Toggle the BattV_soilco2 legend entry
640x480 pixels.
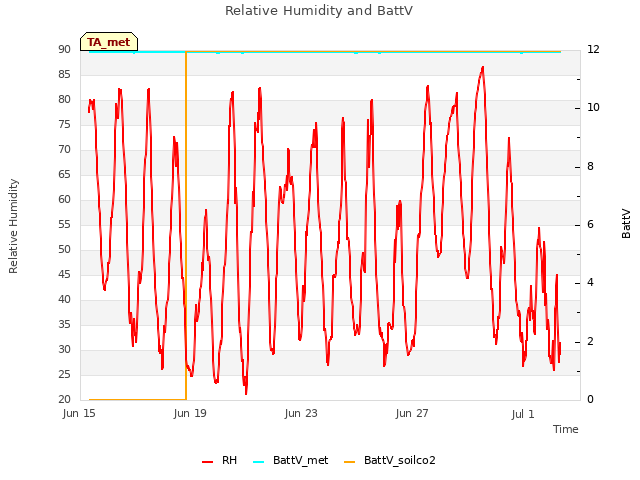390,460
